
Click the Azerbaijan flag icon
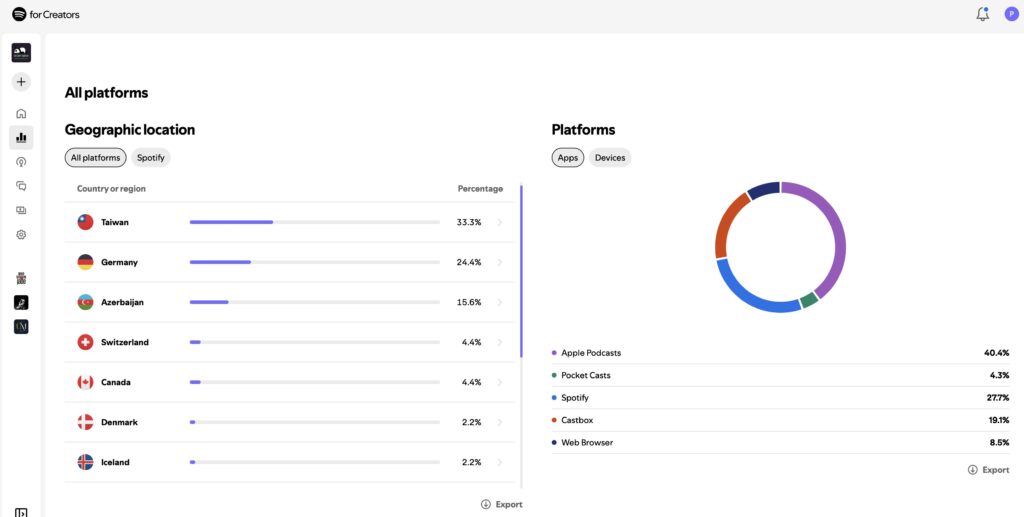(86, 302)
